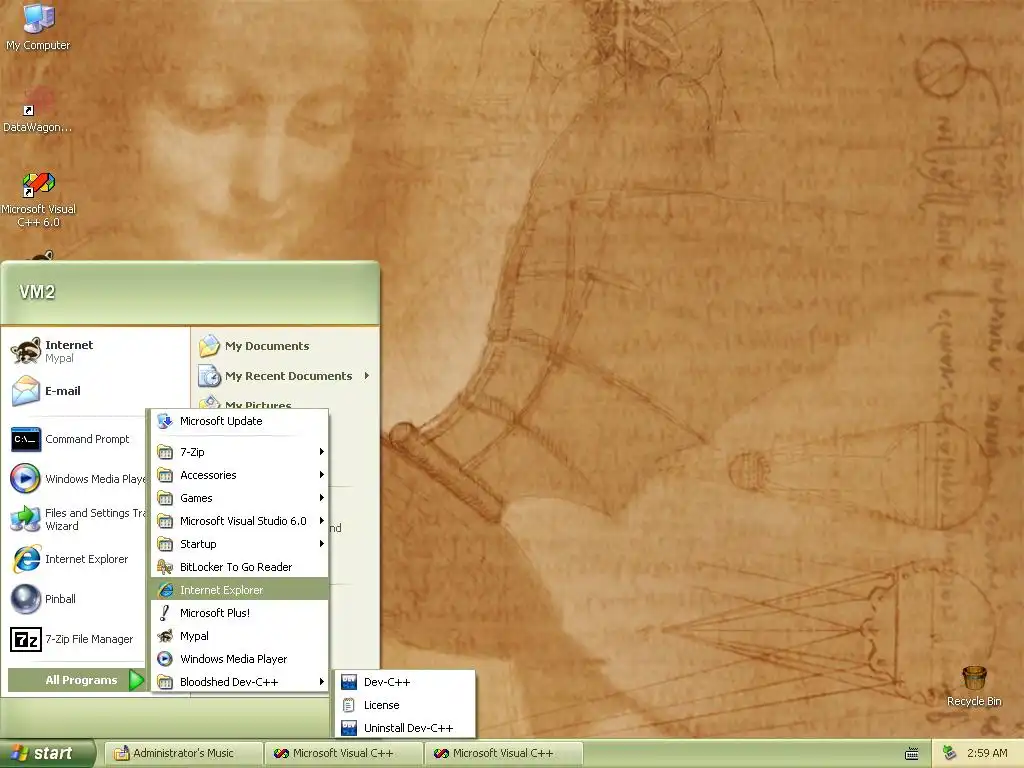The height and width of the screenshot is (768, 1024).
Task: Expand the 7-Zip submenu arrow
Action: tap(321, 451)
